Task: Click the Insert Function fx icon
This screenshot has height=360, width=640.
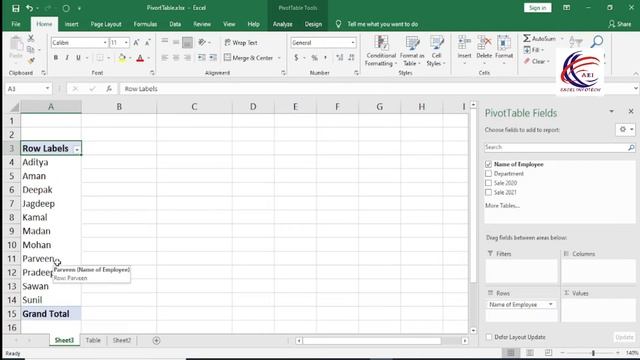Action: [109, 89]
